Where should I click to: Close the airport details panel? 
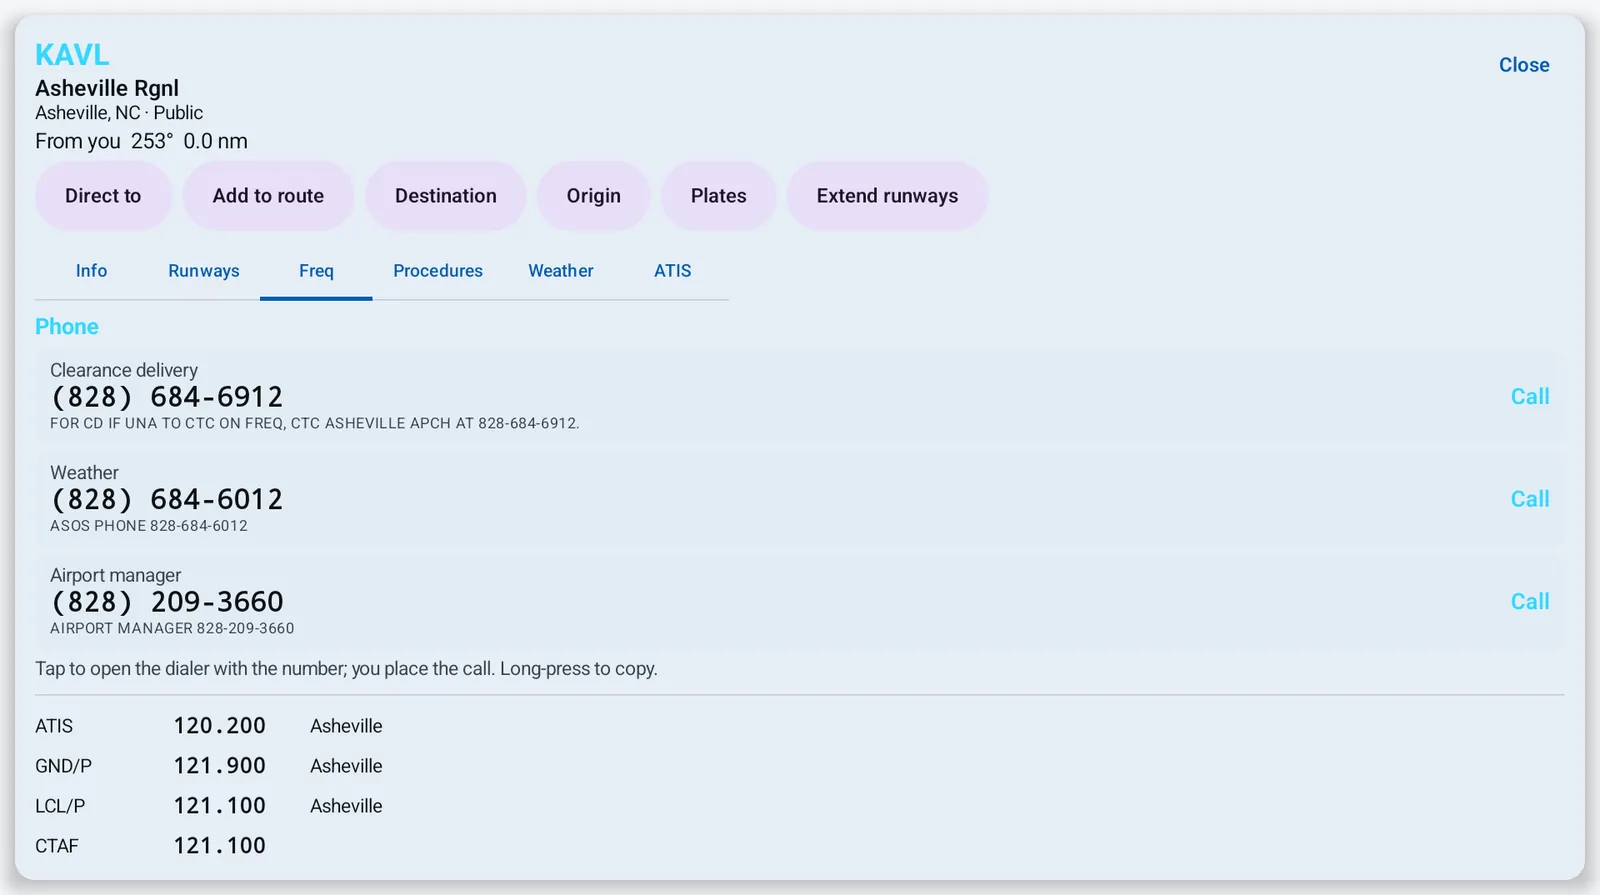coord(1524,65)
